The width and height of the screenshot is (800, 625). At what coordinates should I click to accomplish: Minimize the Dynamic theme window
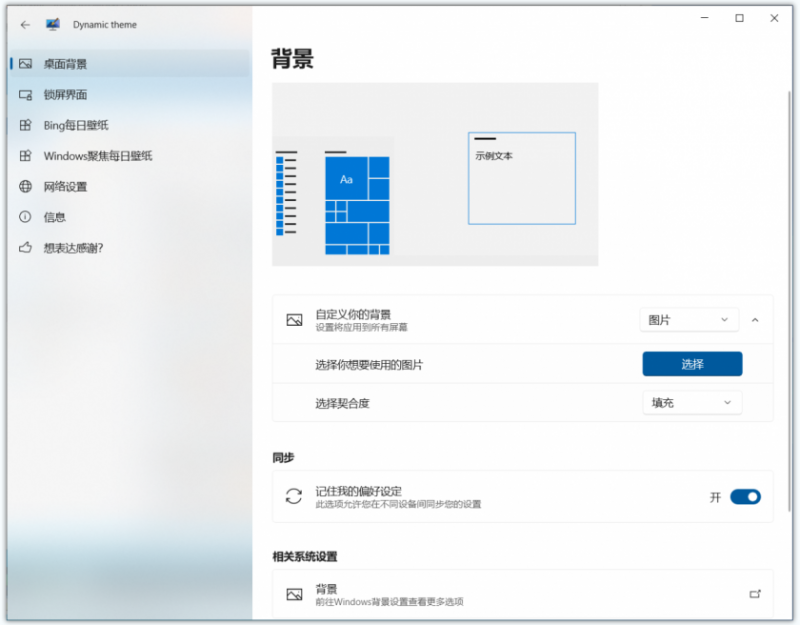[705, 18]
